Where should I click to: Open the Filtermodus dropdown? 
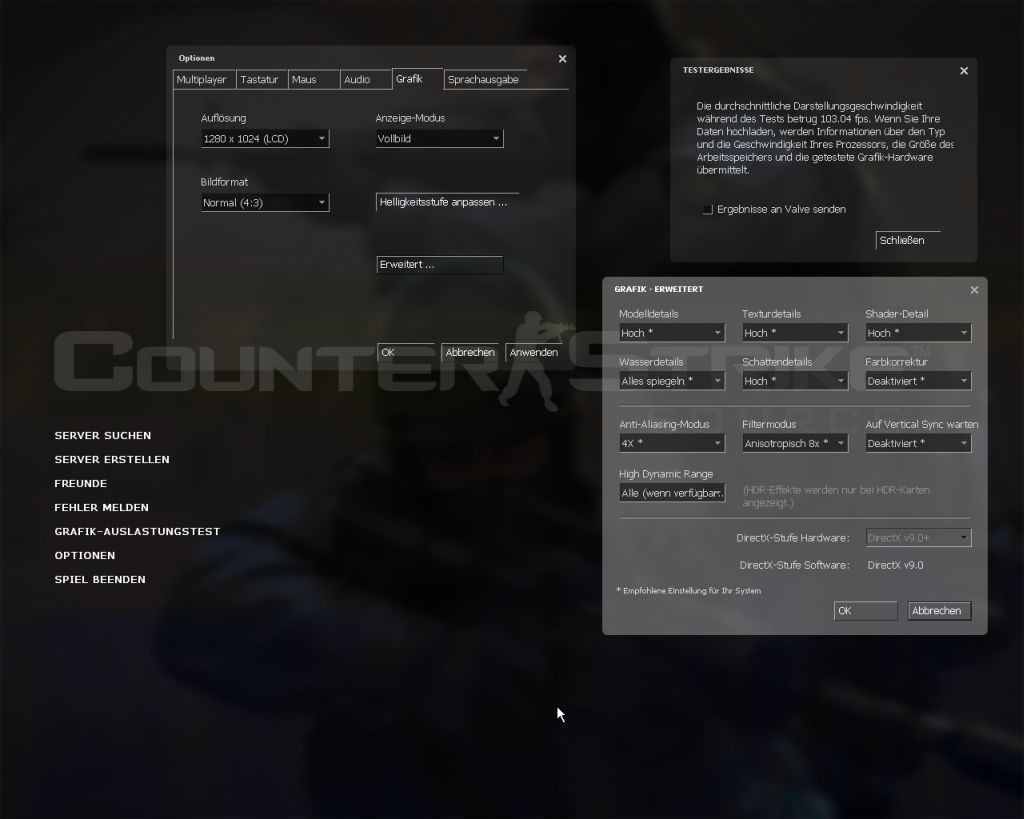795,443
